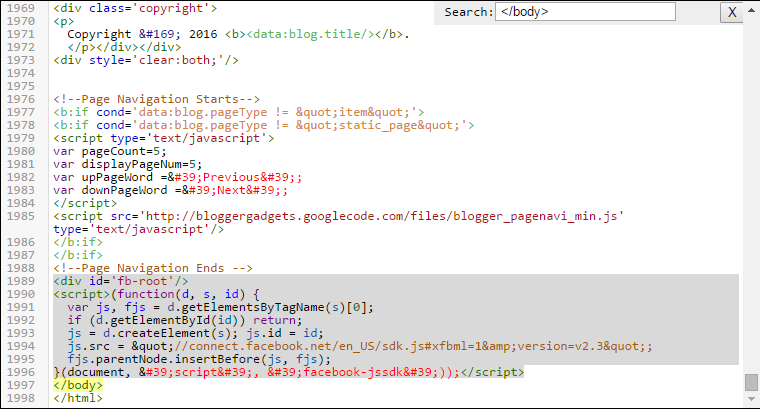Close the search bar with X button

click(x=732, y=12)
